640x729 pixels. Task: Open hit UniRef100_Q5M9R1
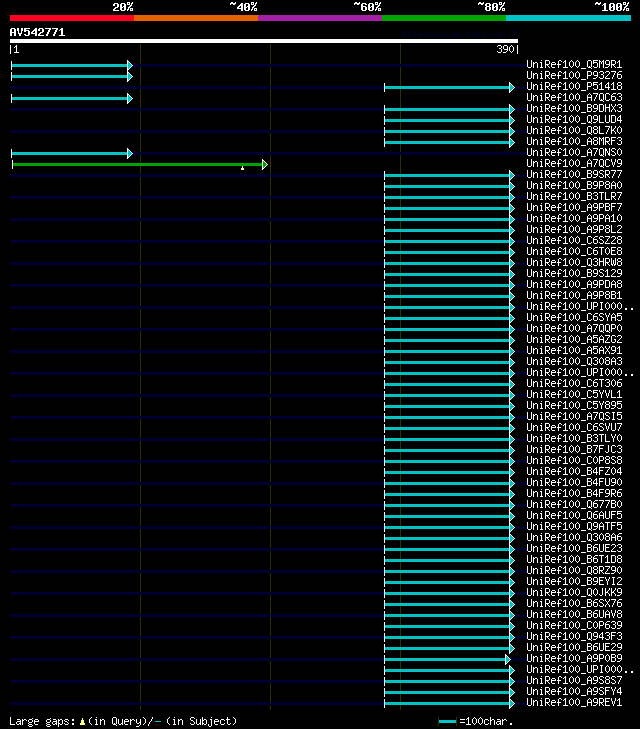574,64
